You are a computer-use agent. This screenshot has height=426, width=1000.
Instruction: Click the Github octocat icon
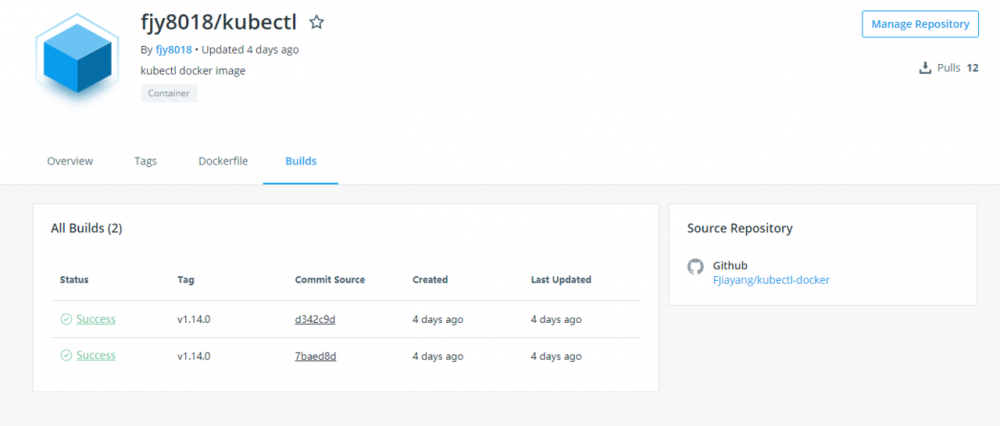695,267
